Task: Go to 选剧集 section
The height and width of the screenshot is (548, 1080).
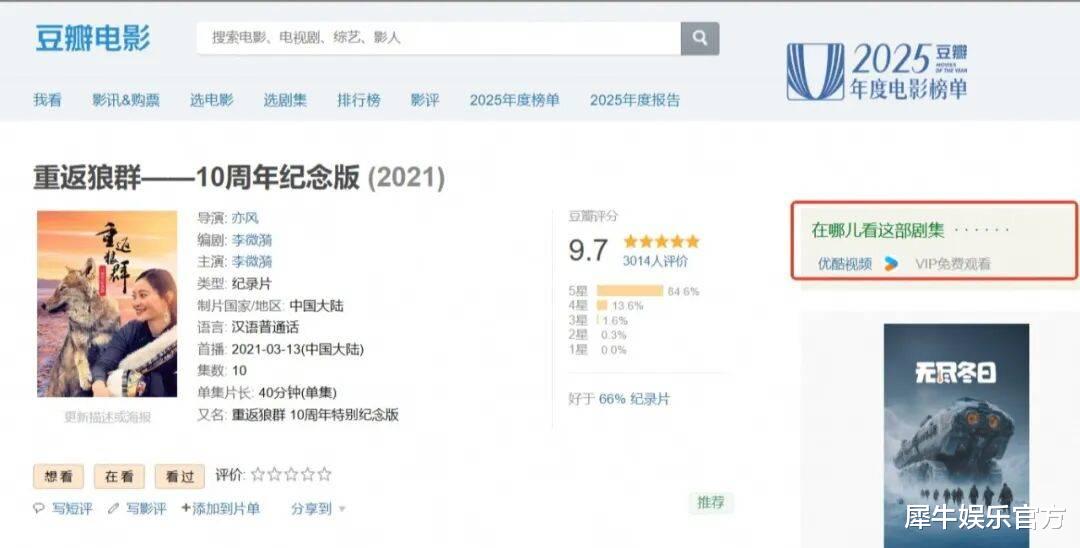Action: click(x=285, y=100)
